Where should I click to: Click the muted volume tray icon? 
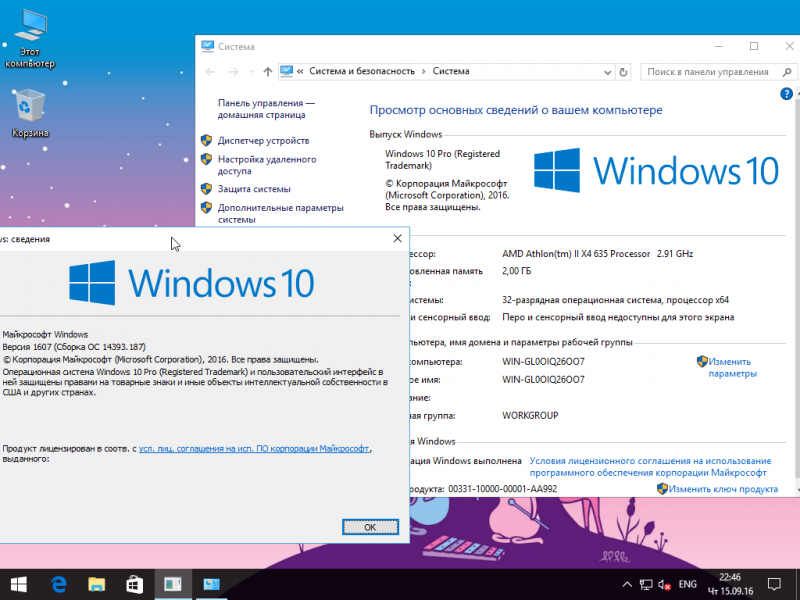coord(664,585)
